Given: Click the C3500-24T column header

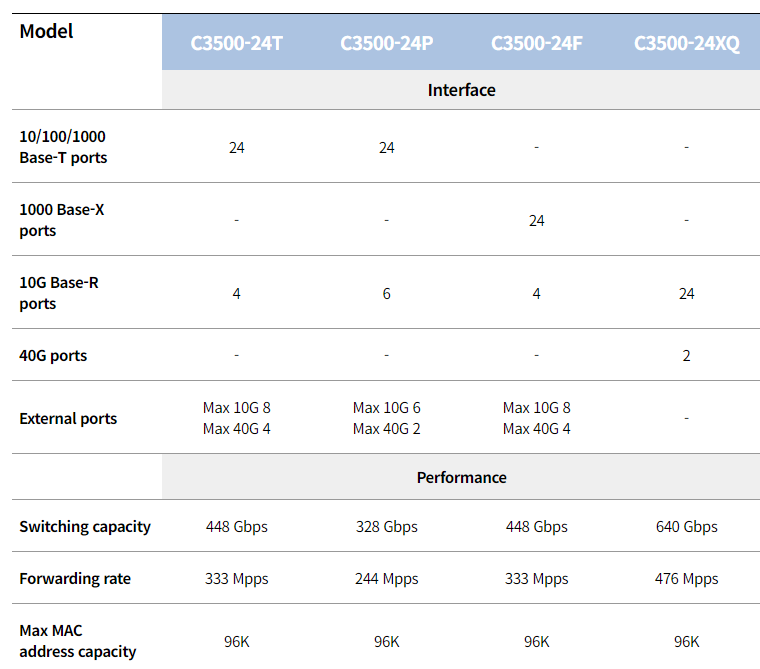Looking at the screenshot, I should [x=236, y=44].
